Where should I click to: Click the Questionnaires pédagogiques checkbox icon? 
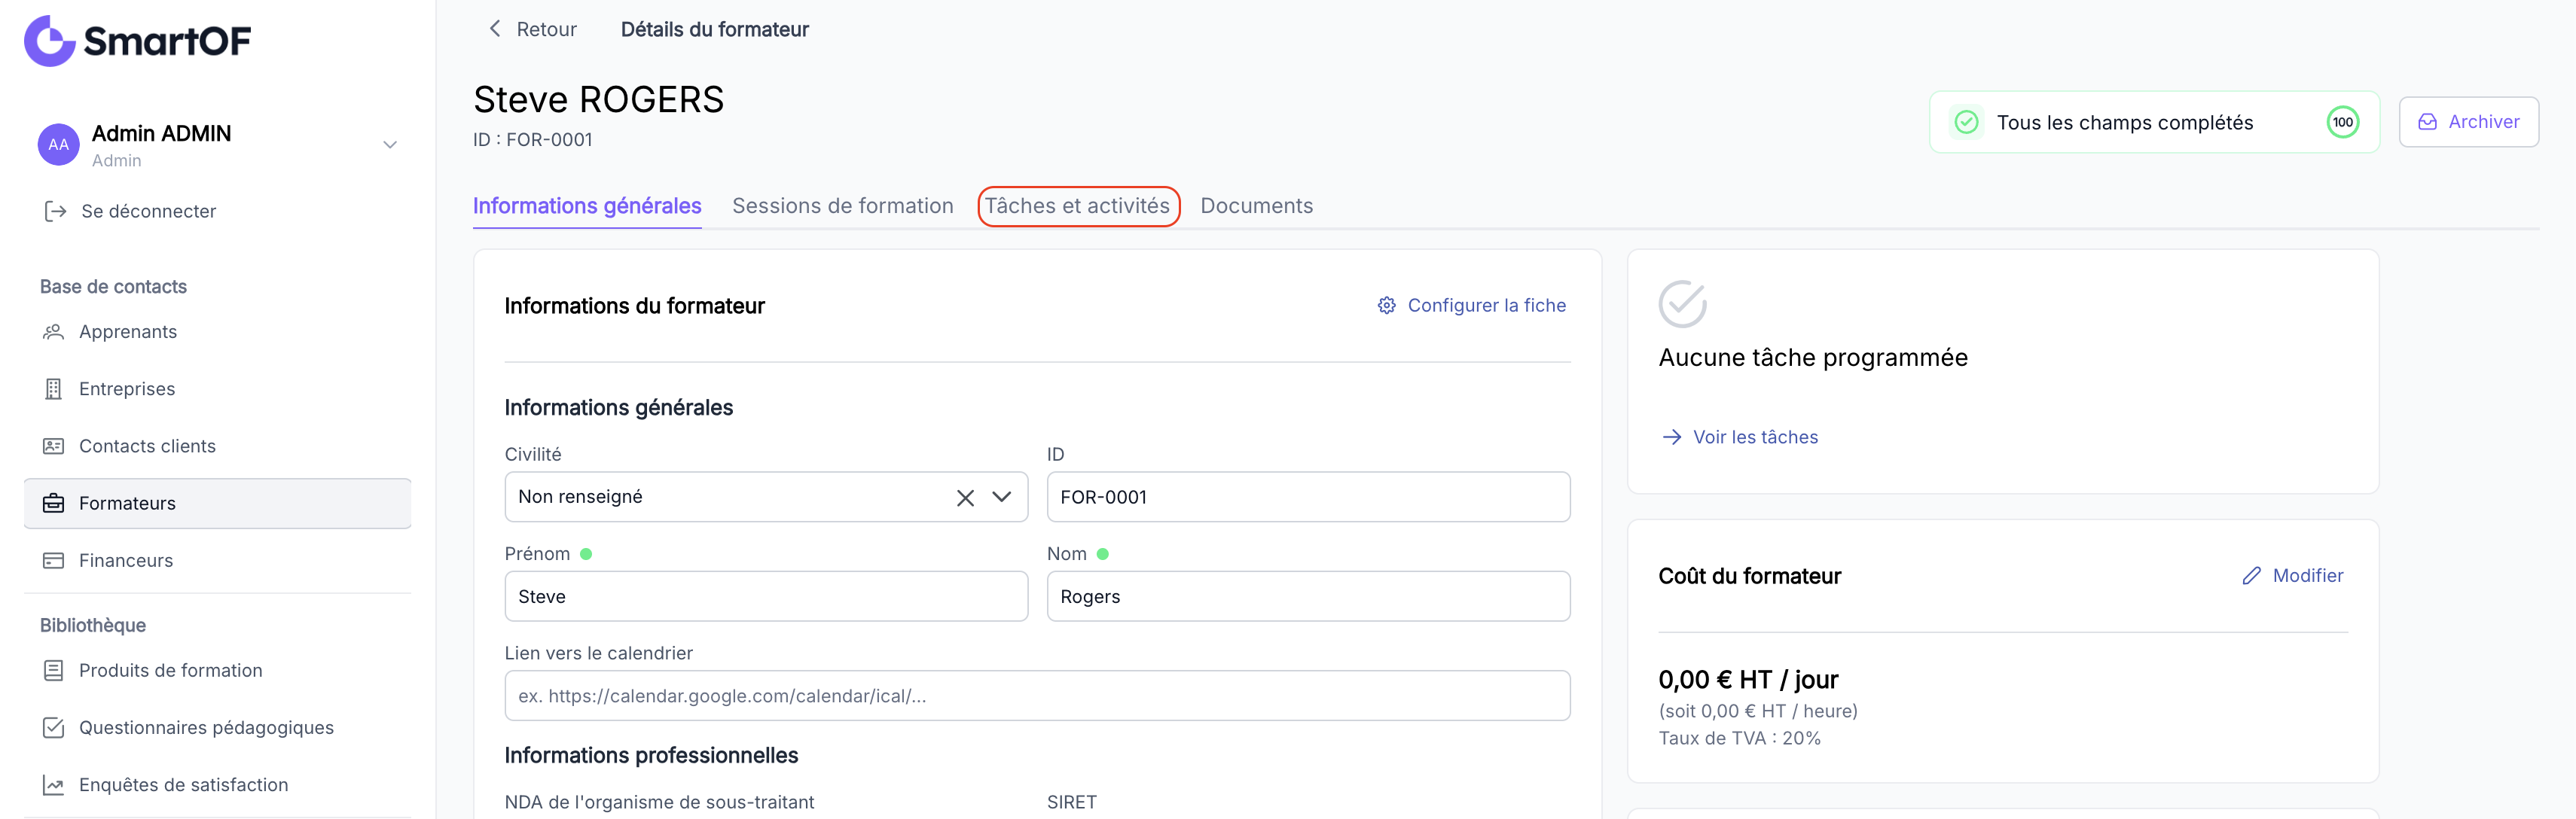[53, 728]
